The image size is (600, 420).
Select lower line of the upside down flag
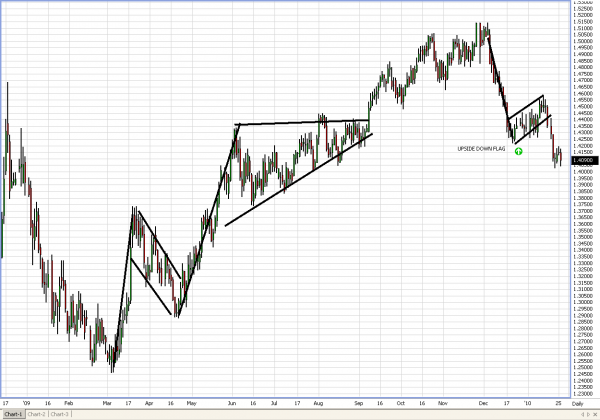(532, 129)
